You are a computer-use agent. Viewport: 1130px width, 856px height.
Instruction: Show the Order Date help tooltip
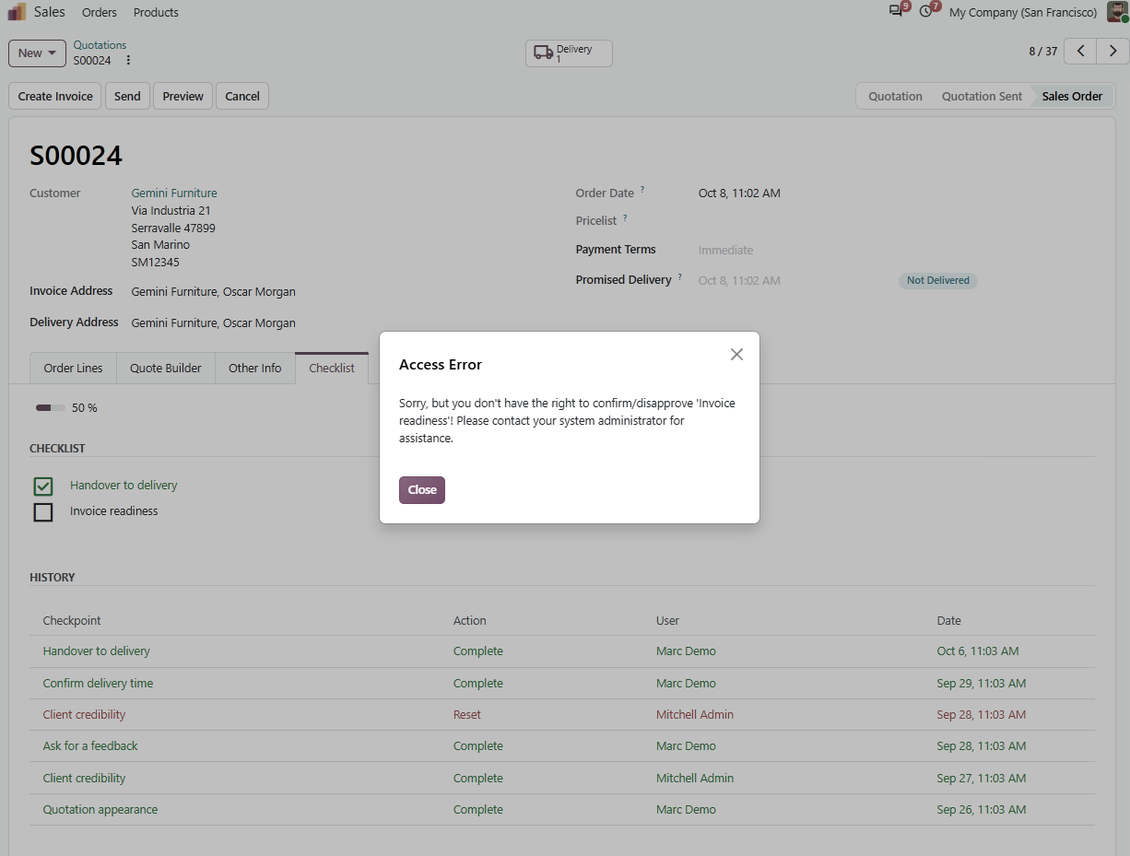(x=642, y=190)
